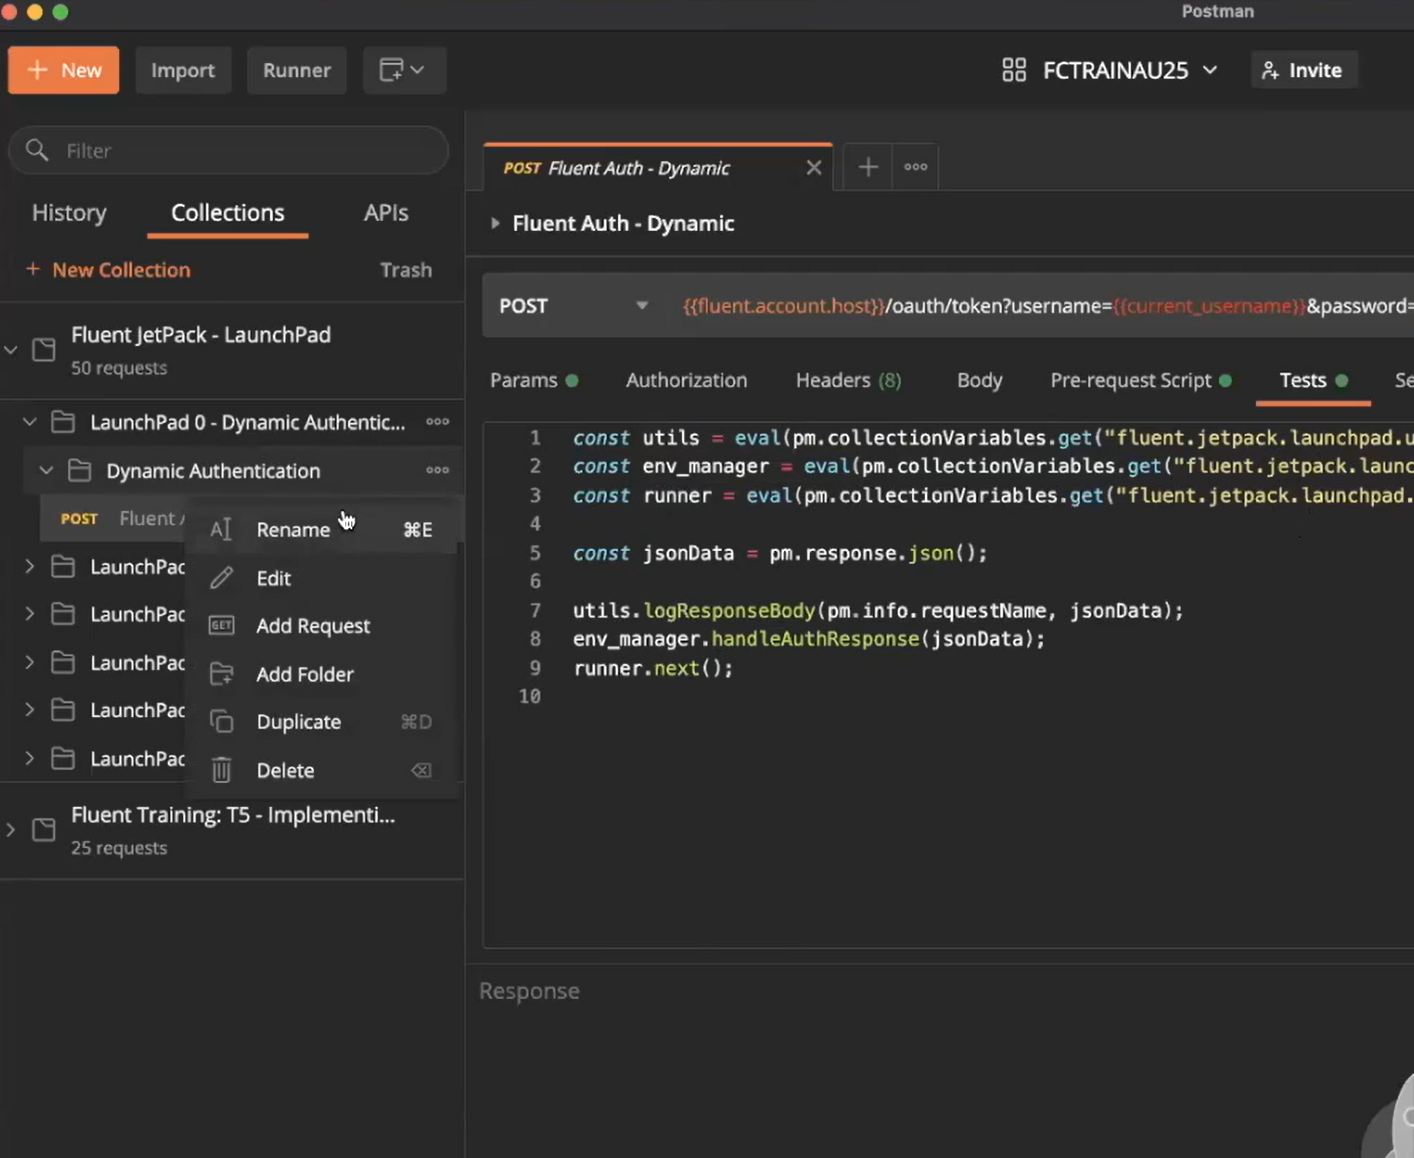Click the workspace grid icon beside FCTRAINAU25
This screenshot has width=1414, height=1158.
[x=1013, y=70]
